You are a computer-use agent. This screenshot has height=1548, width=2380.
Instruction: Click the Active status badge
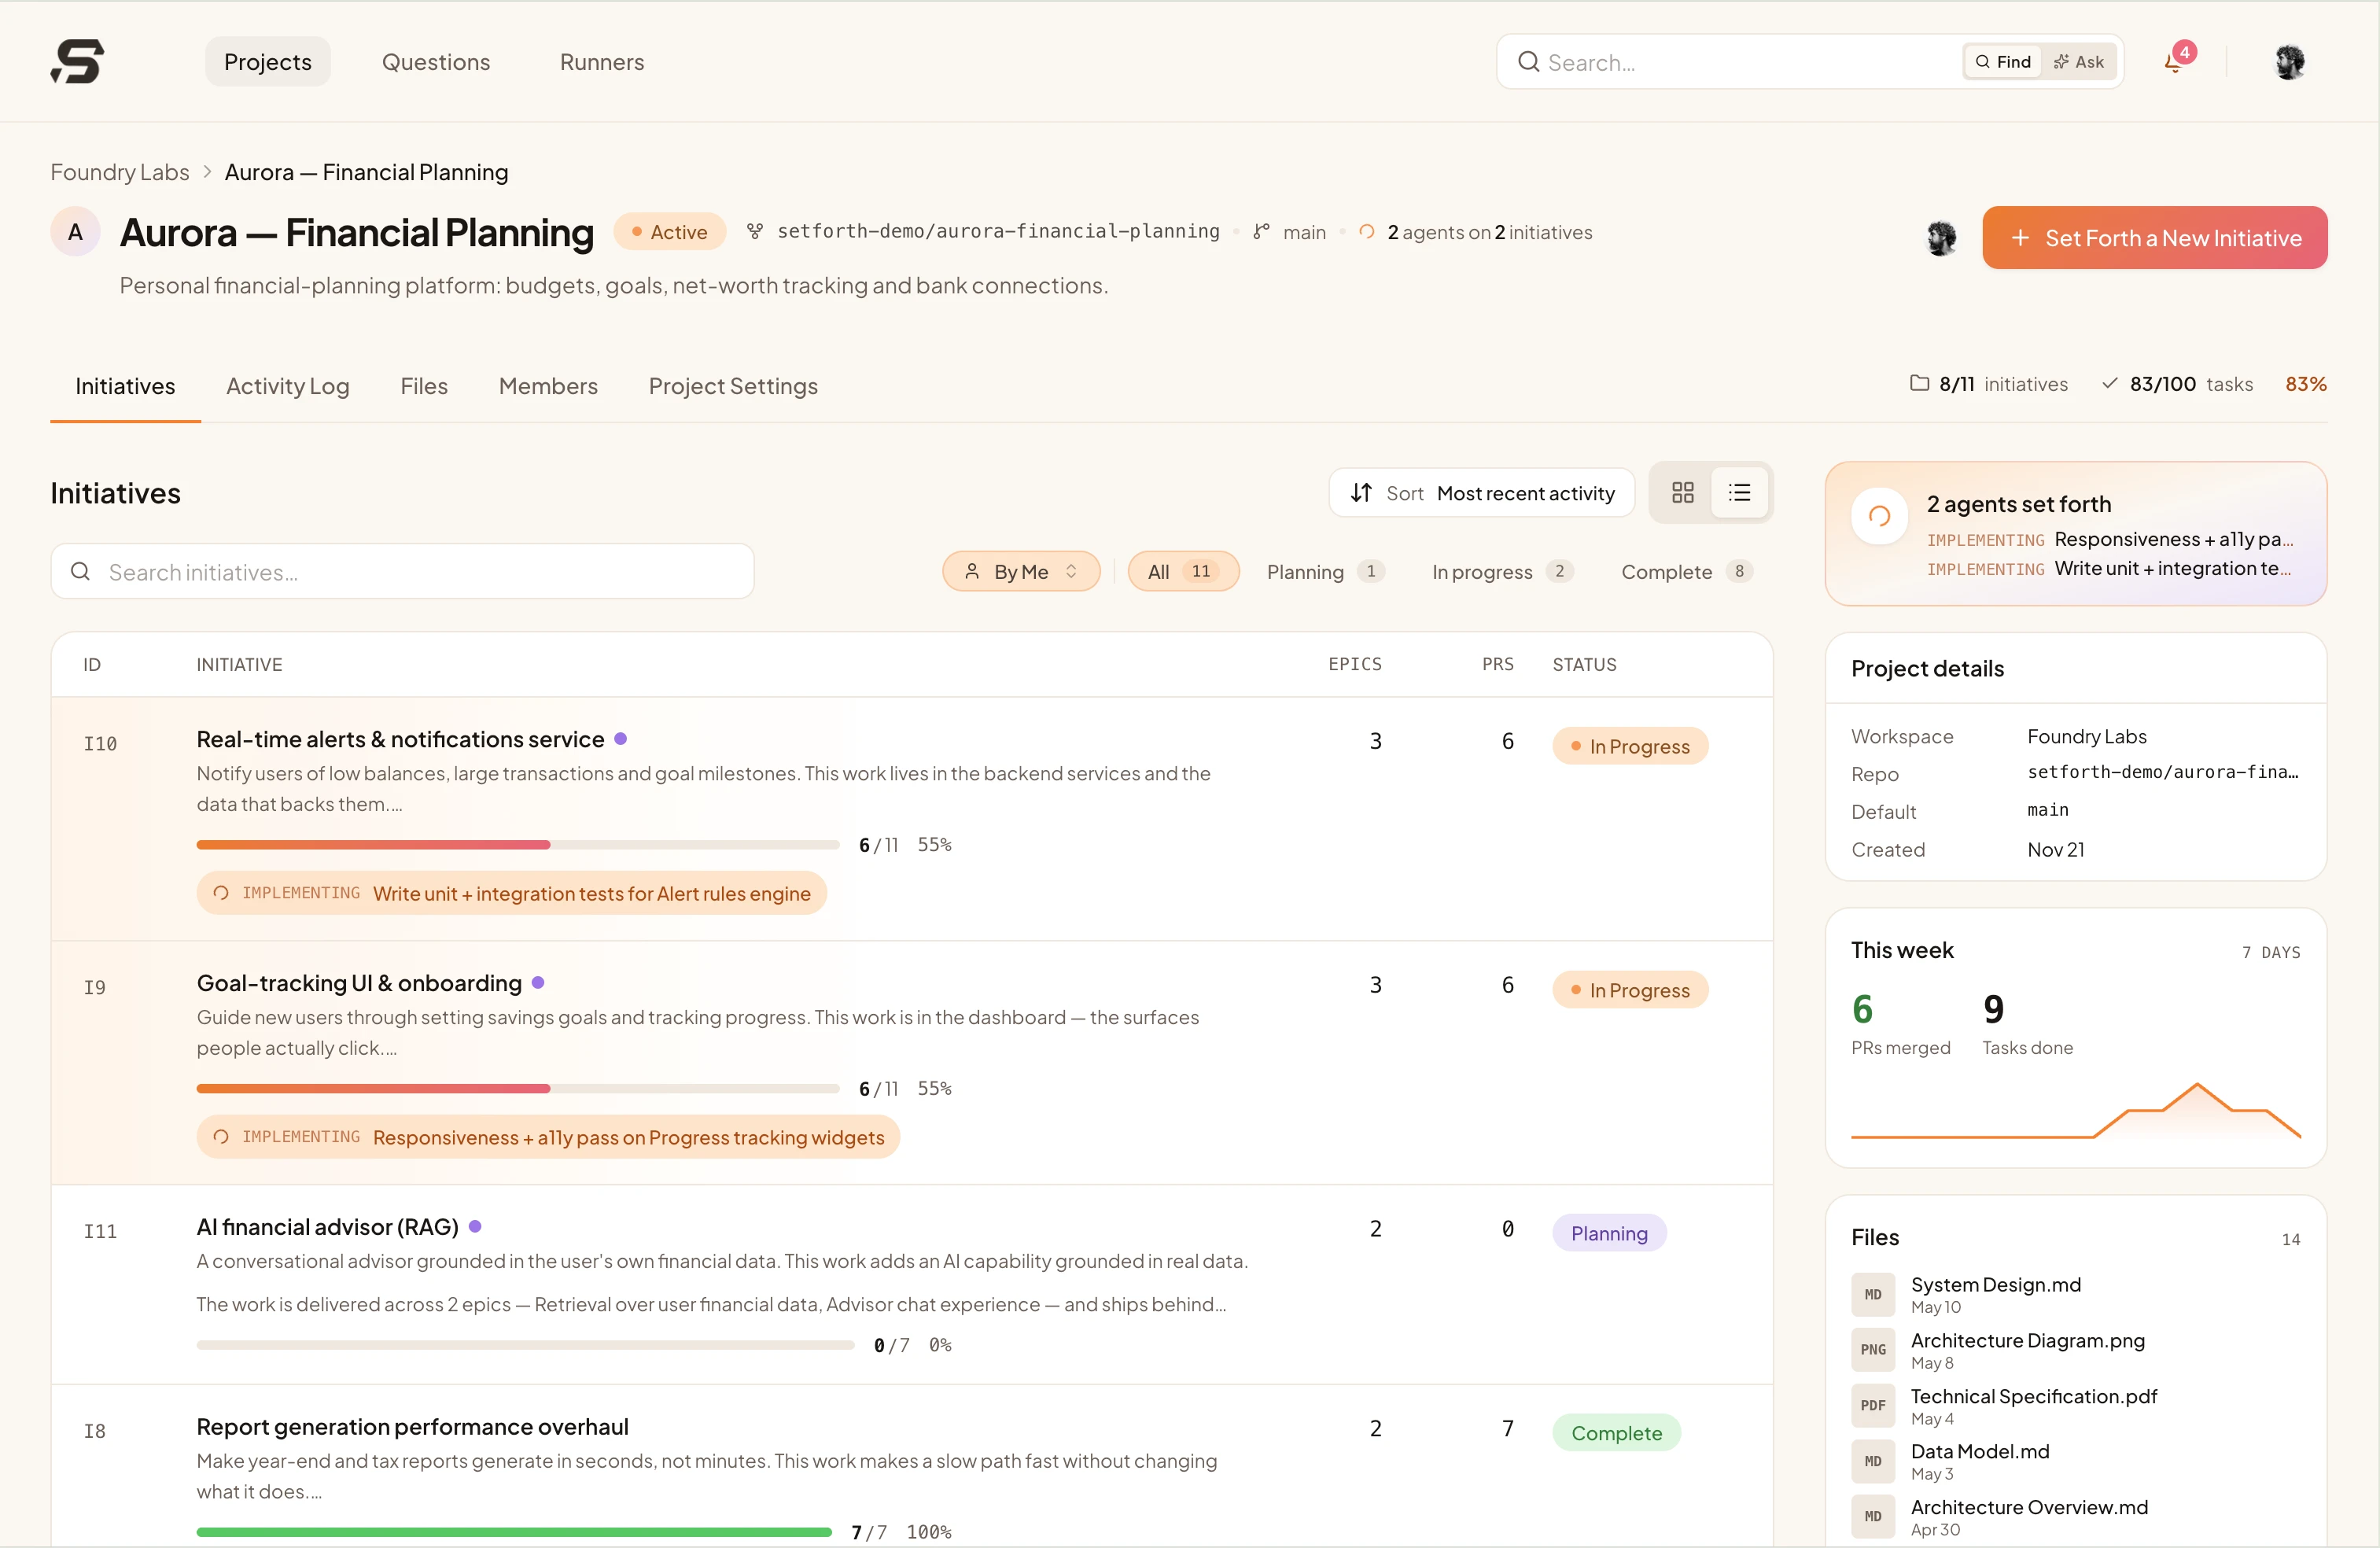tap(669, 232)
